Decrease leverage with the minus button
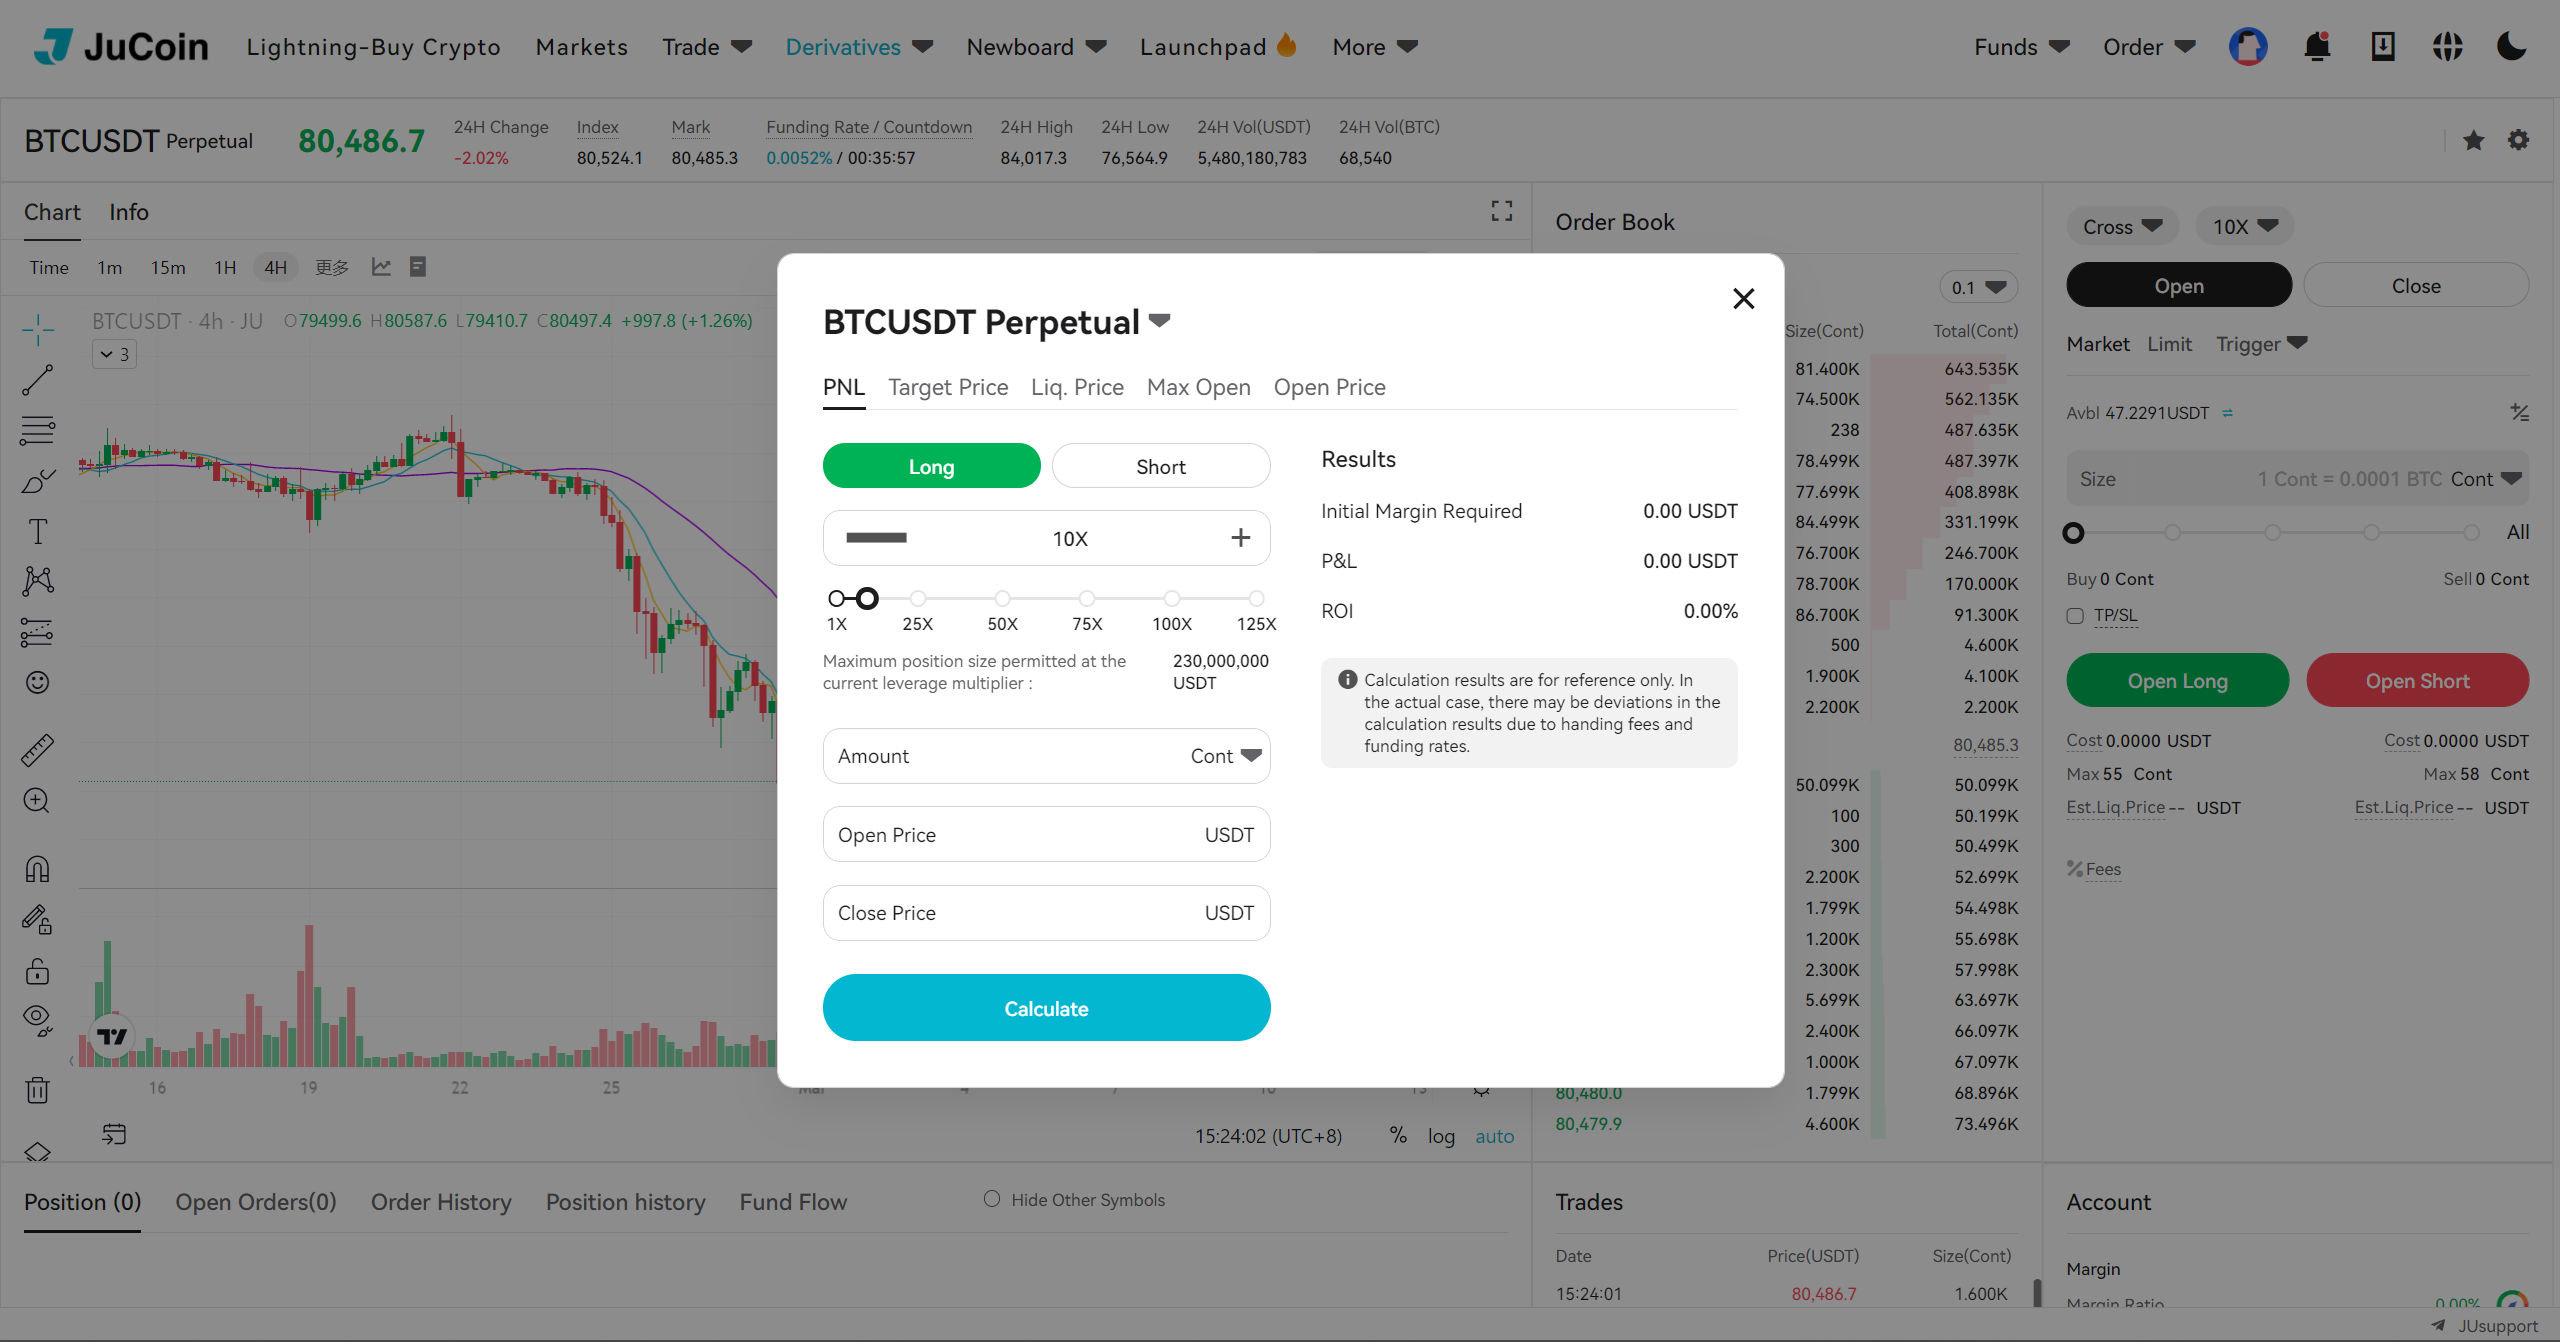This screenshot has width=2560, height=1342. tap(876, 538)
